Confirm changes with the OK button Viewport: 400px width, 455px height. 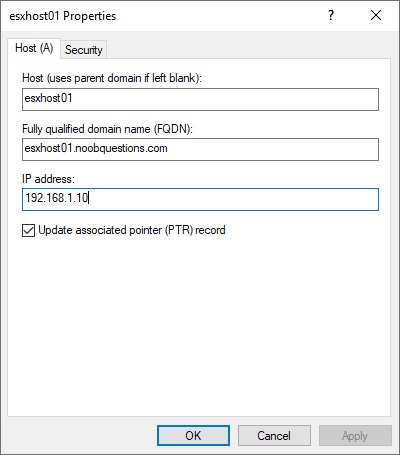point(193,436)
